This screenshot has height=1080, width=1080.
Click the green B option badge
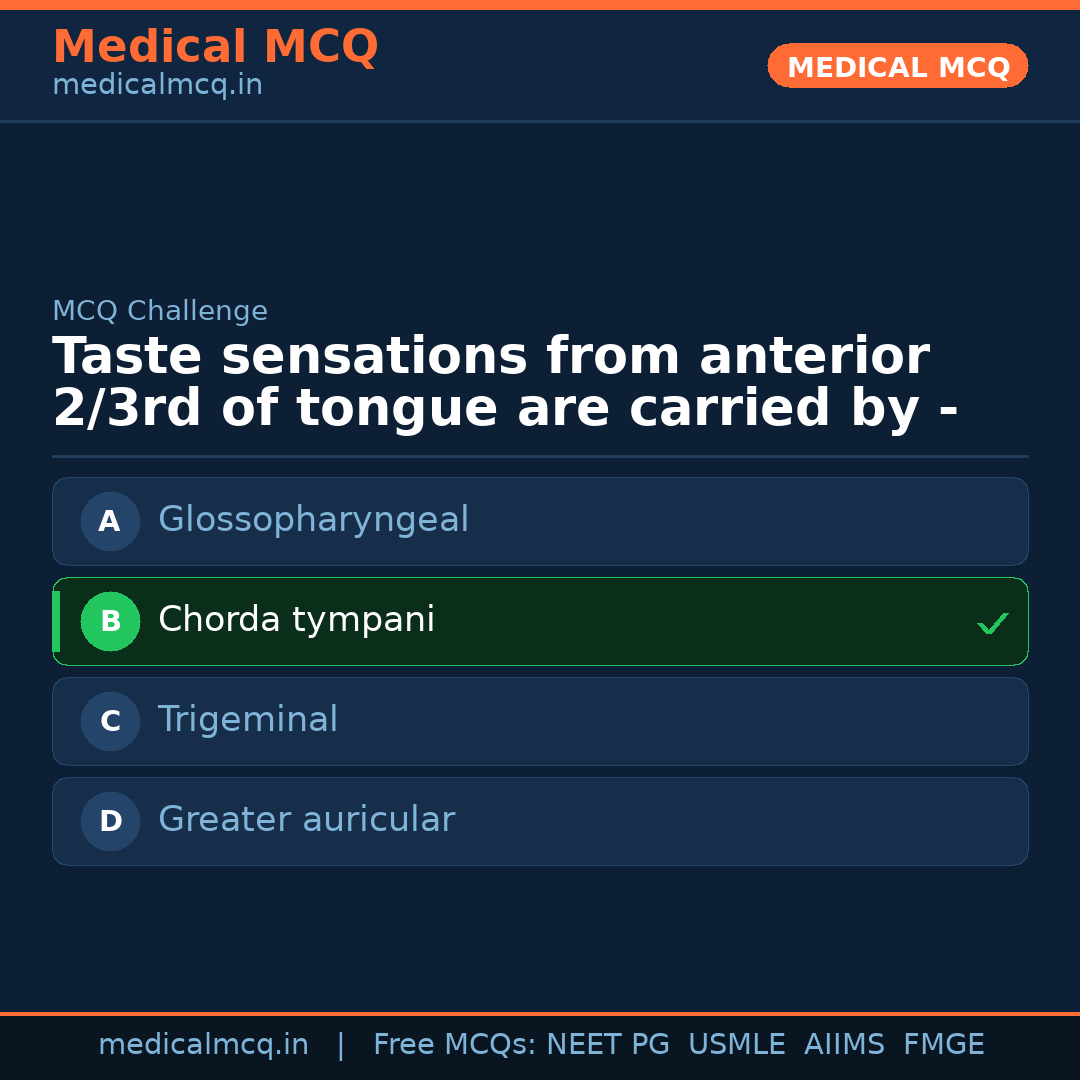click(110, 621)
